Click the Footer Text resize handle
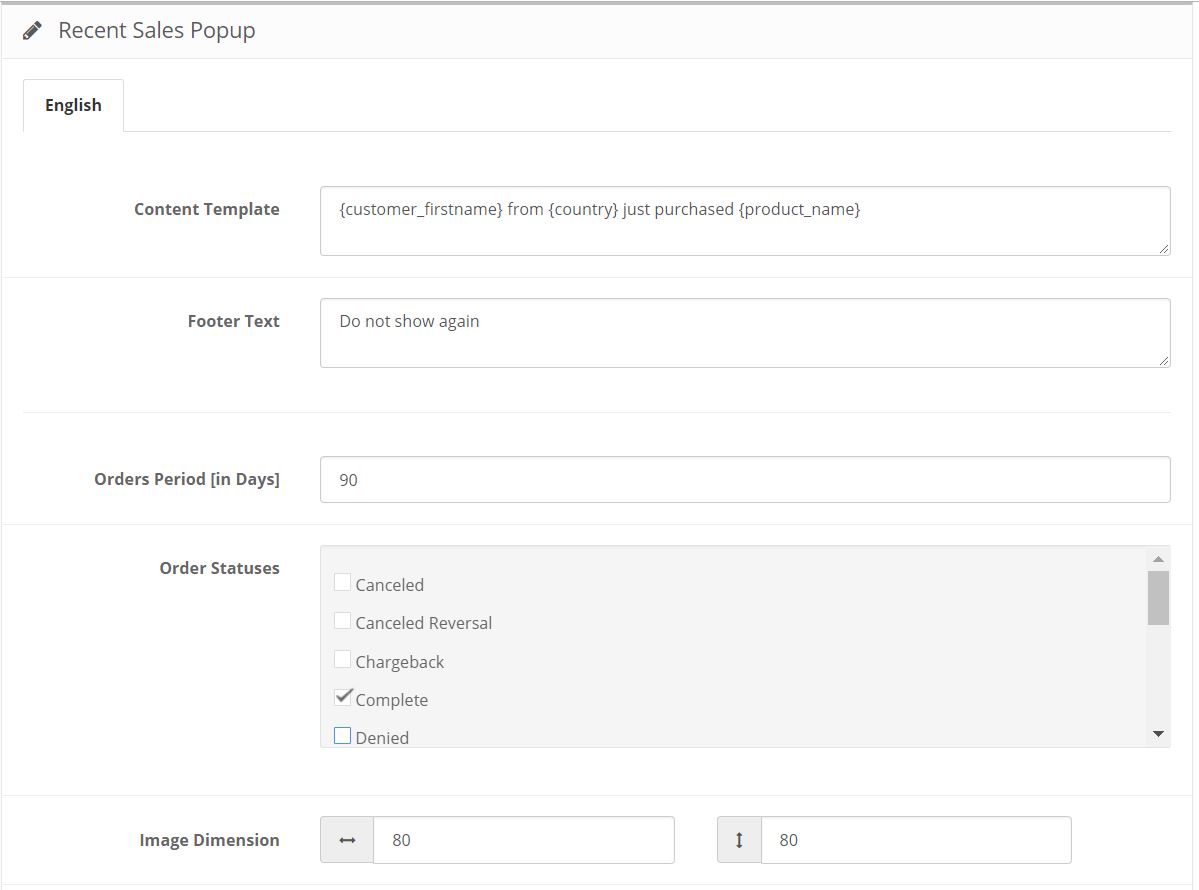1199x890 pixels. click(x=1164, y=360)
